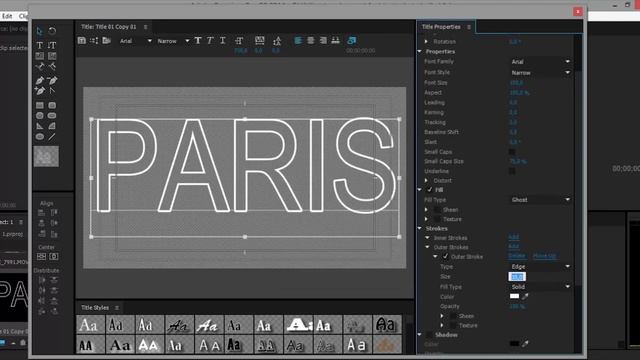
Task: Expand the Distort section
Action: [427, 180]
